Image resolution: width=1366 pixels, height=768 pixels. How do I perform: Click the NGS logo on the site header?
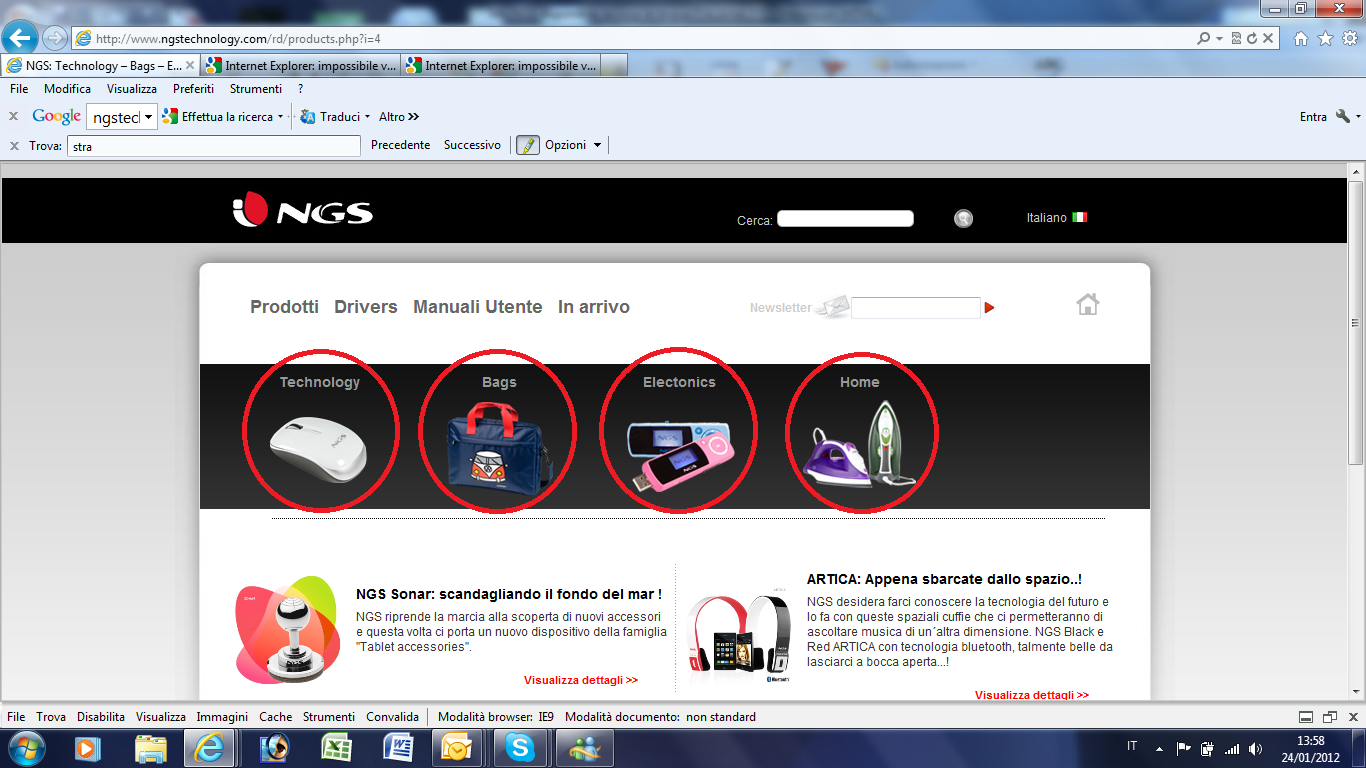(x=303, y=212)
